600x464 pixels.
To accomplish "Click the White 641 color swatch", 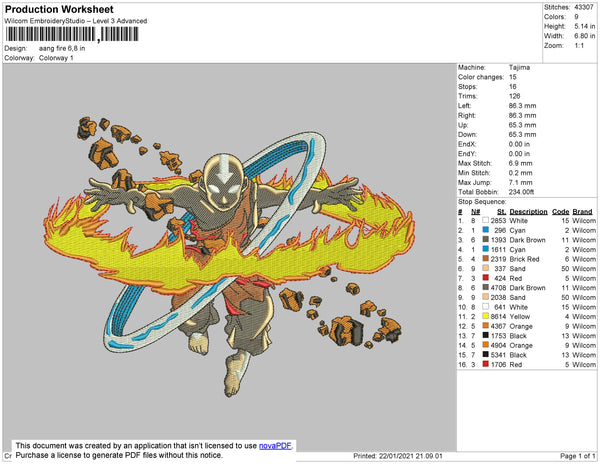I will click(486, 307).
